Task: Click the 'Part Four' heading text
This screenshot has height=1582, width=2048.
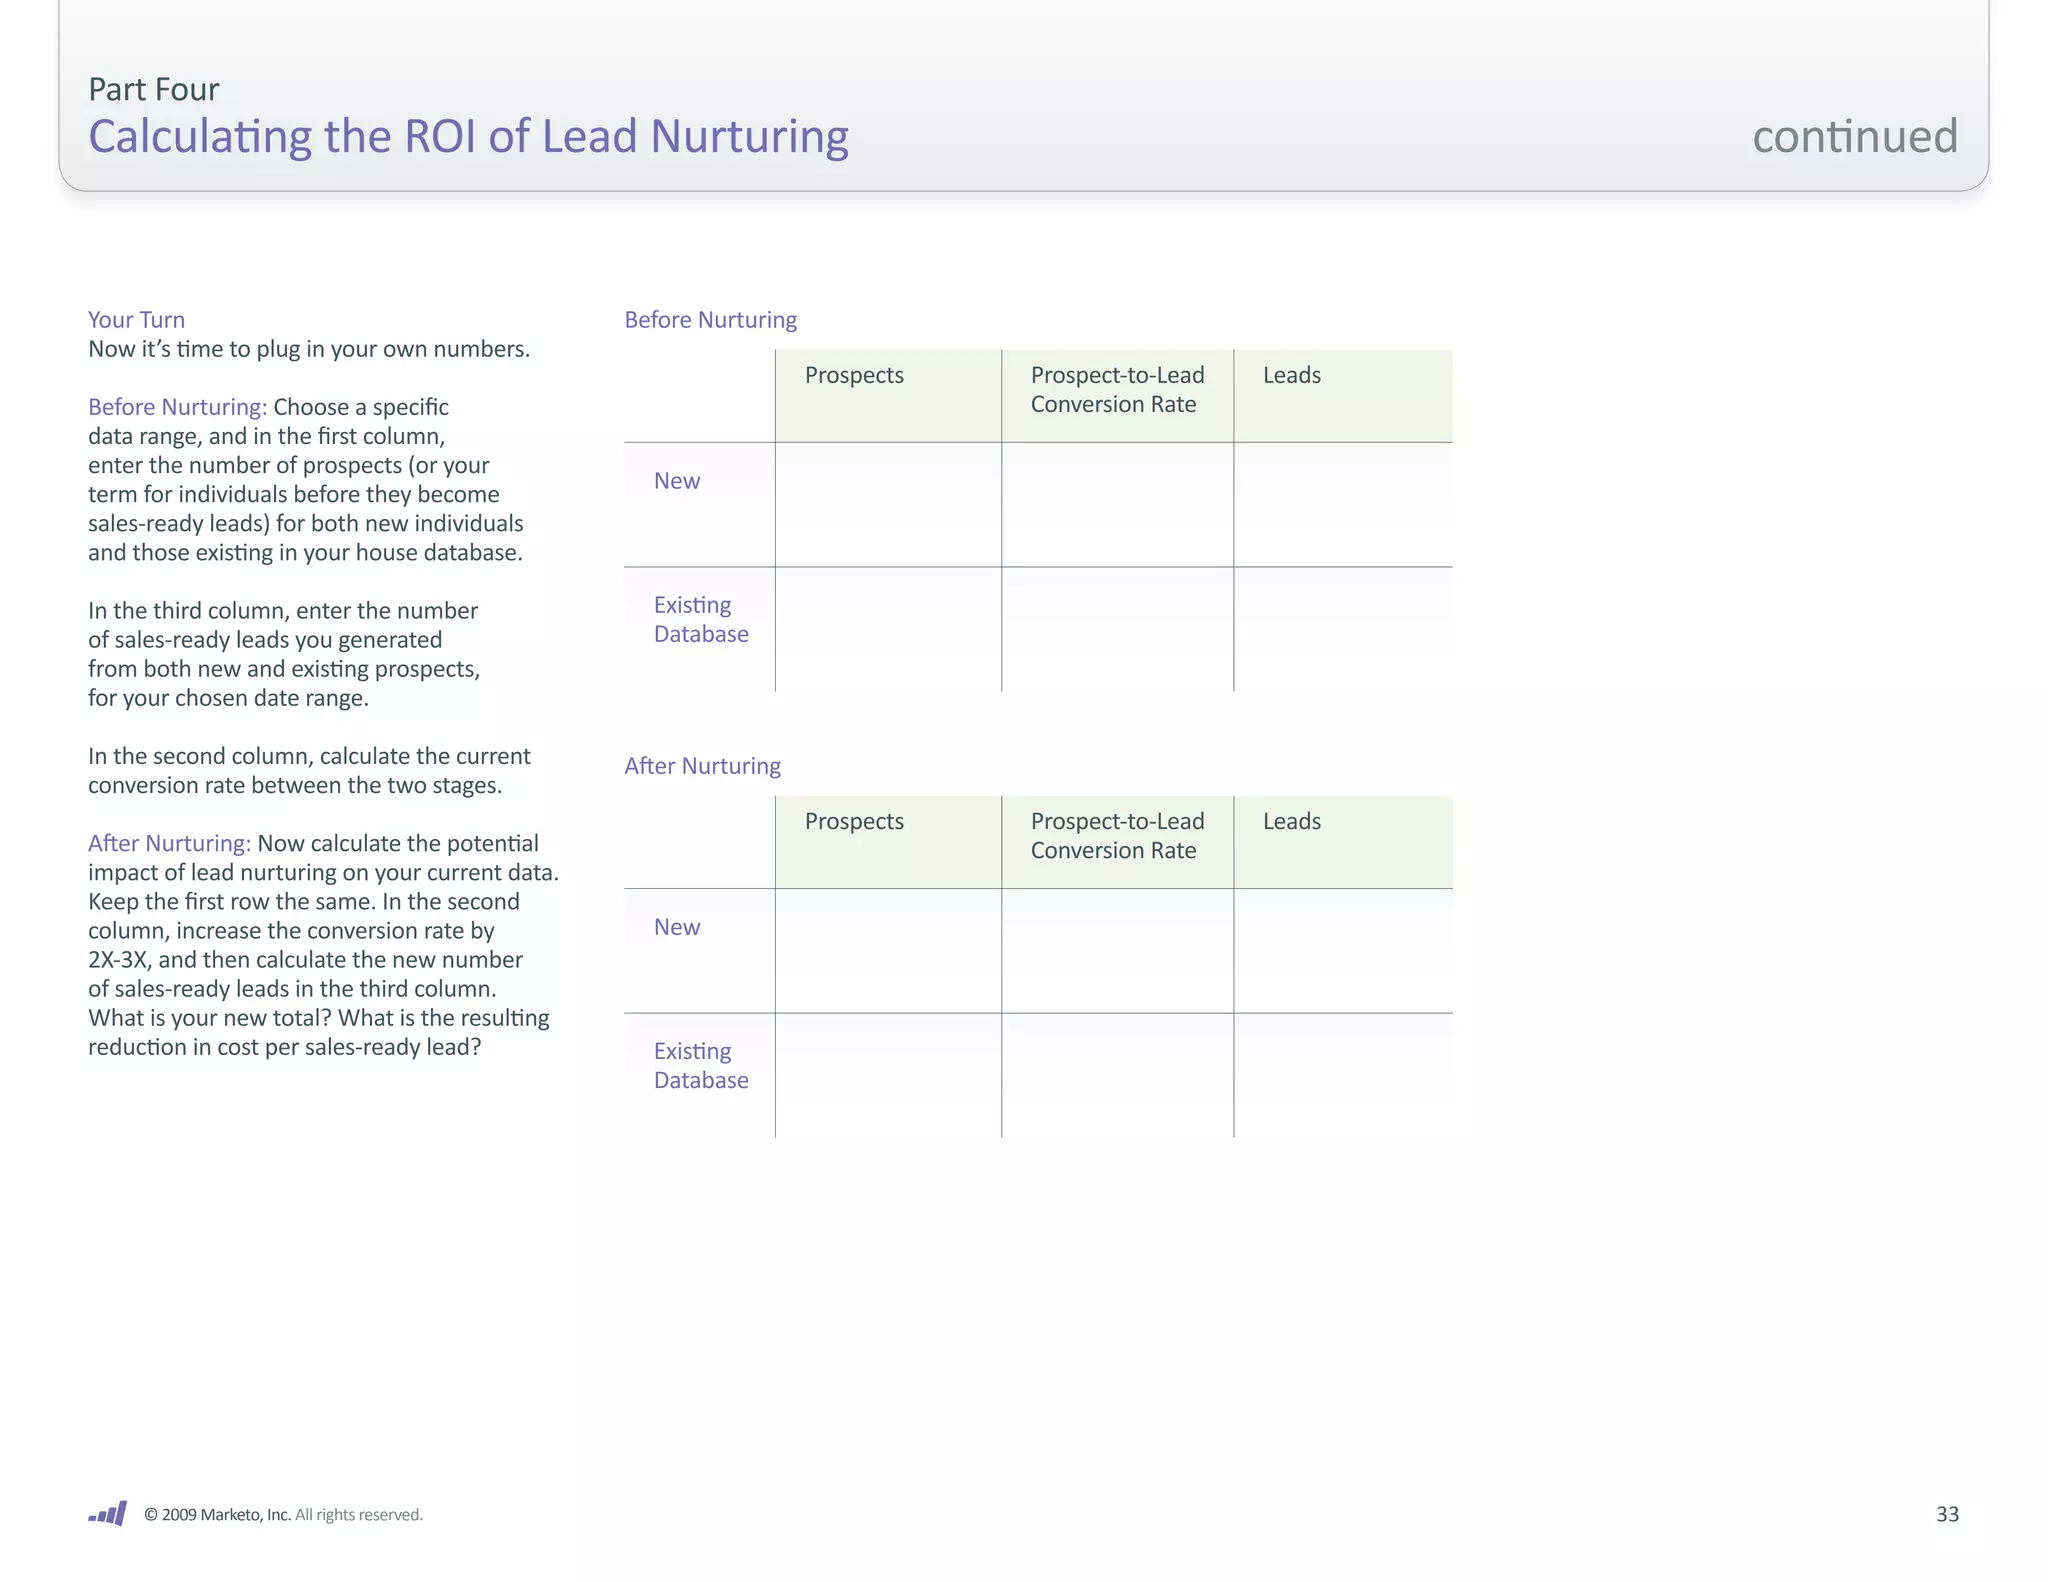Action: [153, 89]
